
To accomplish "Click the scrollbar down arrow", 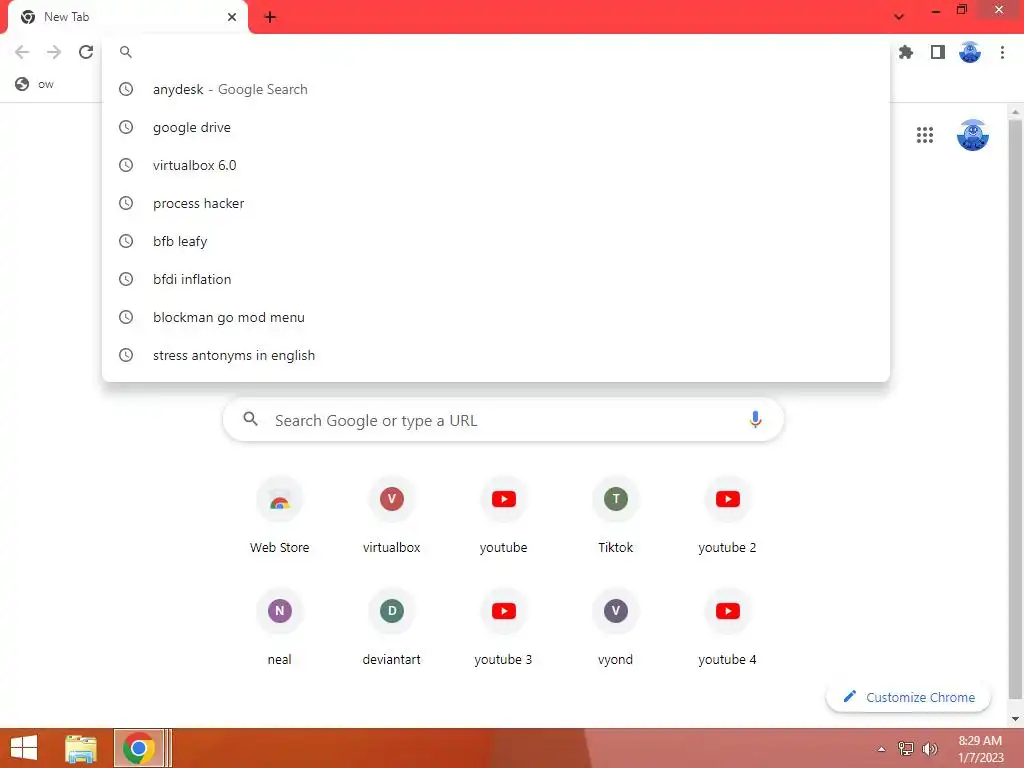I will 1015,719.
